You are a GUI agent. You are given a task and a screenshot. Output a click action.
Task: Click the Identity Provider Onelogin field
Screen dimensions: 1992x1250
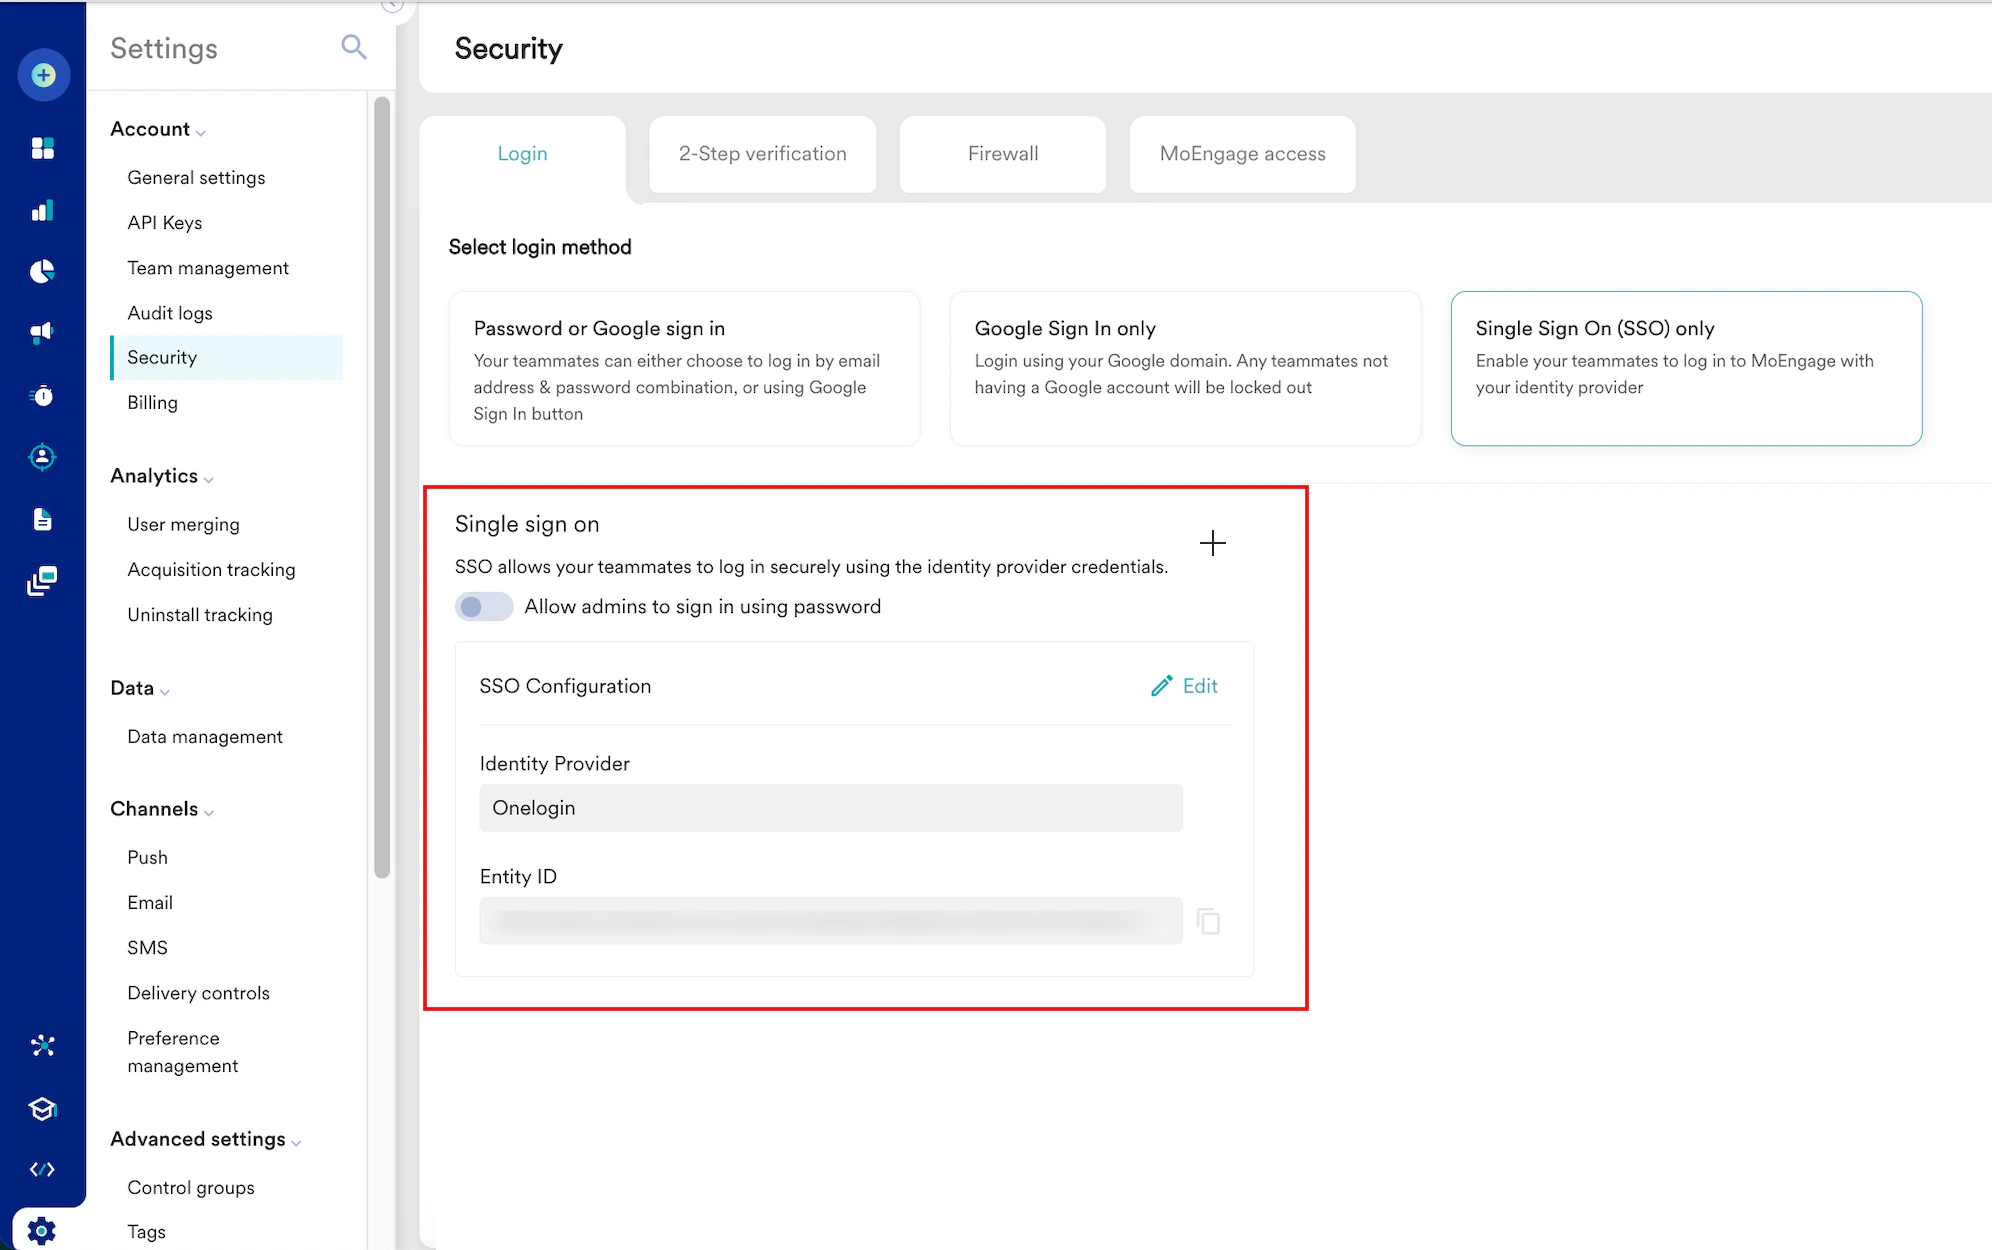coord(830,808)
